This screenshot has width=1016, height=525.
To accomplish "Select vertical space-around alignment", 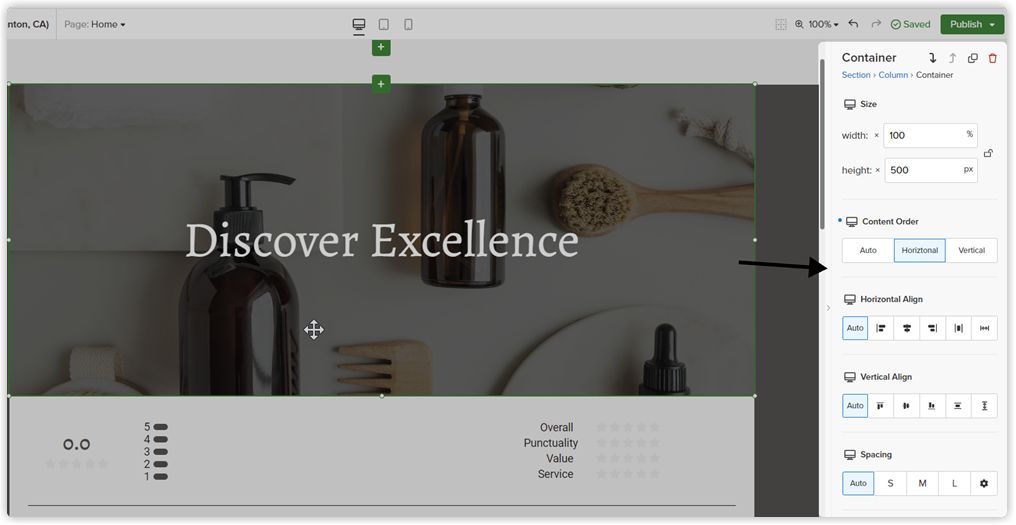I will tap(958, 406).
